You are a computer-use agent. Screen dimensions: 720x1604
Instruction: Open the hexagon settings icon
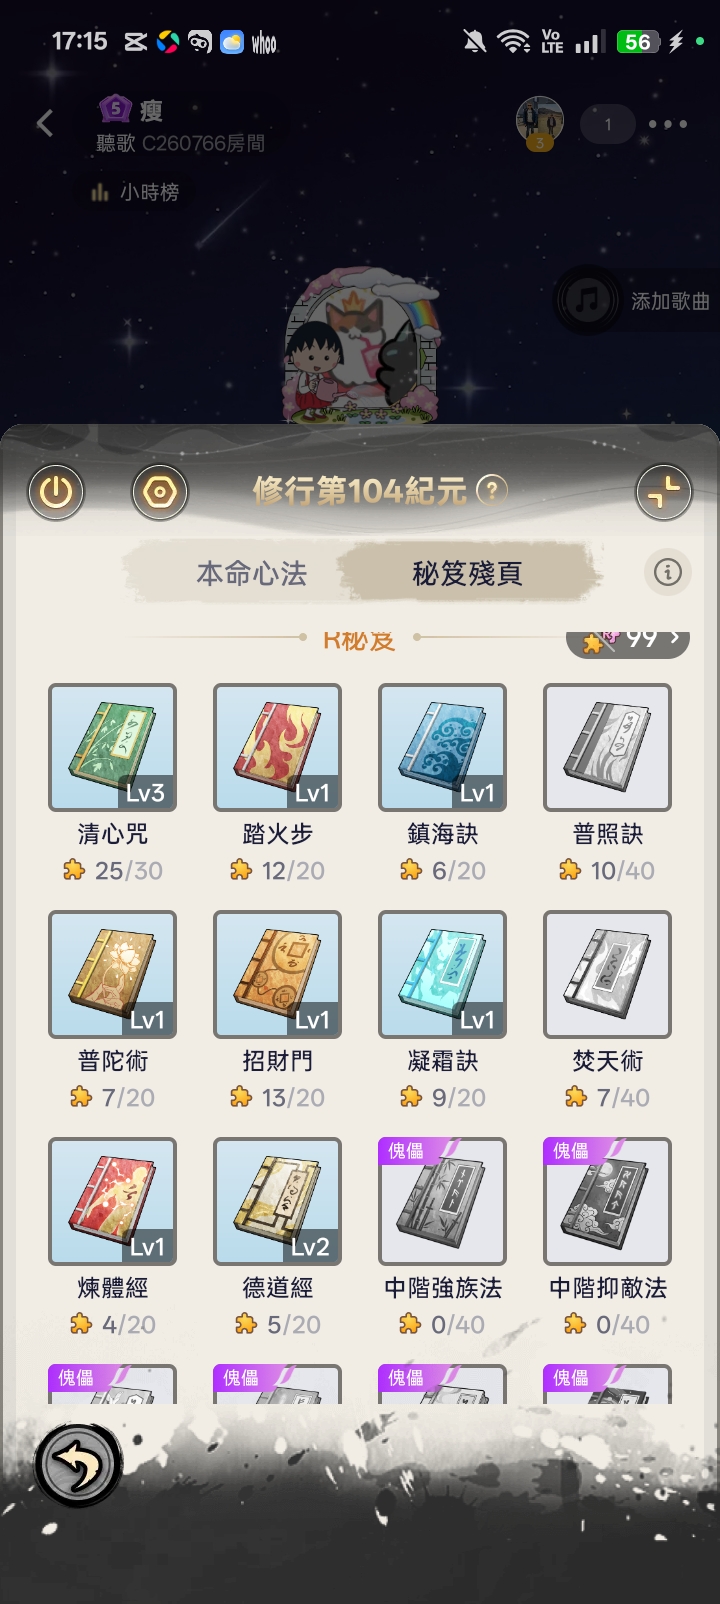[160, 492]
